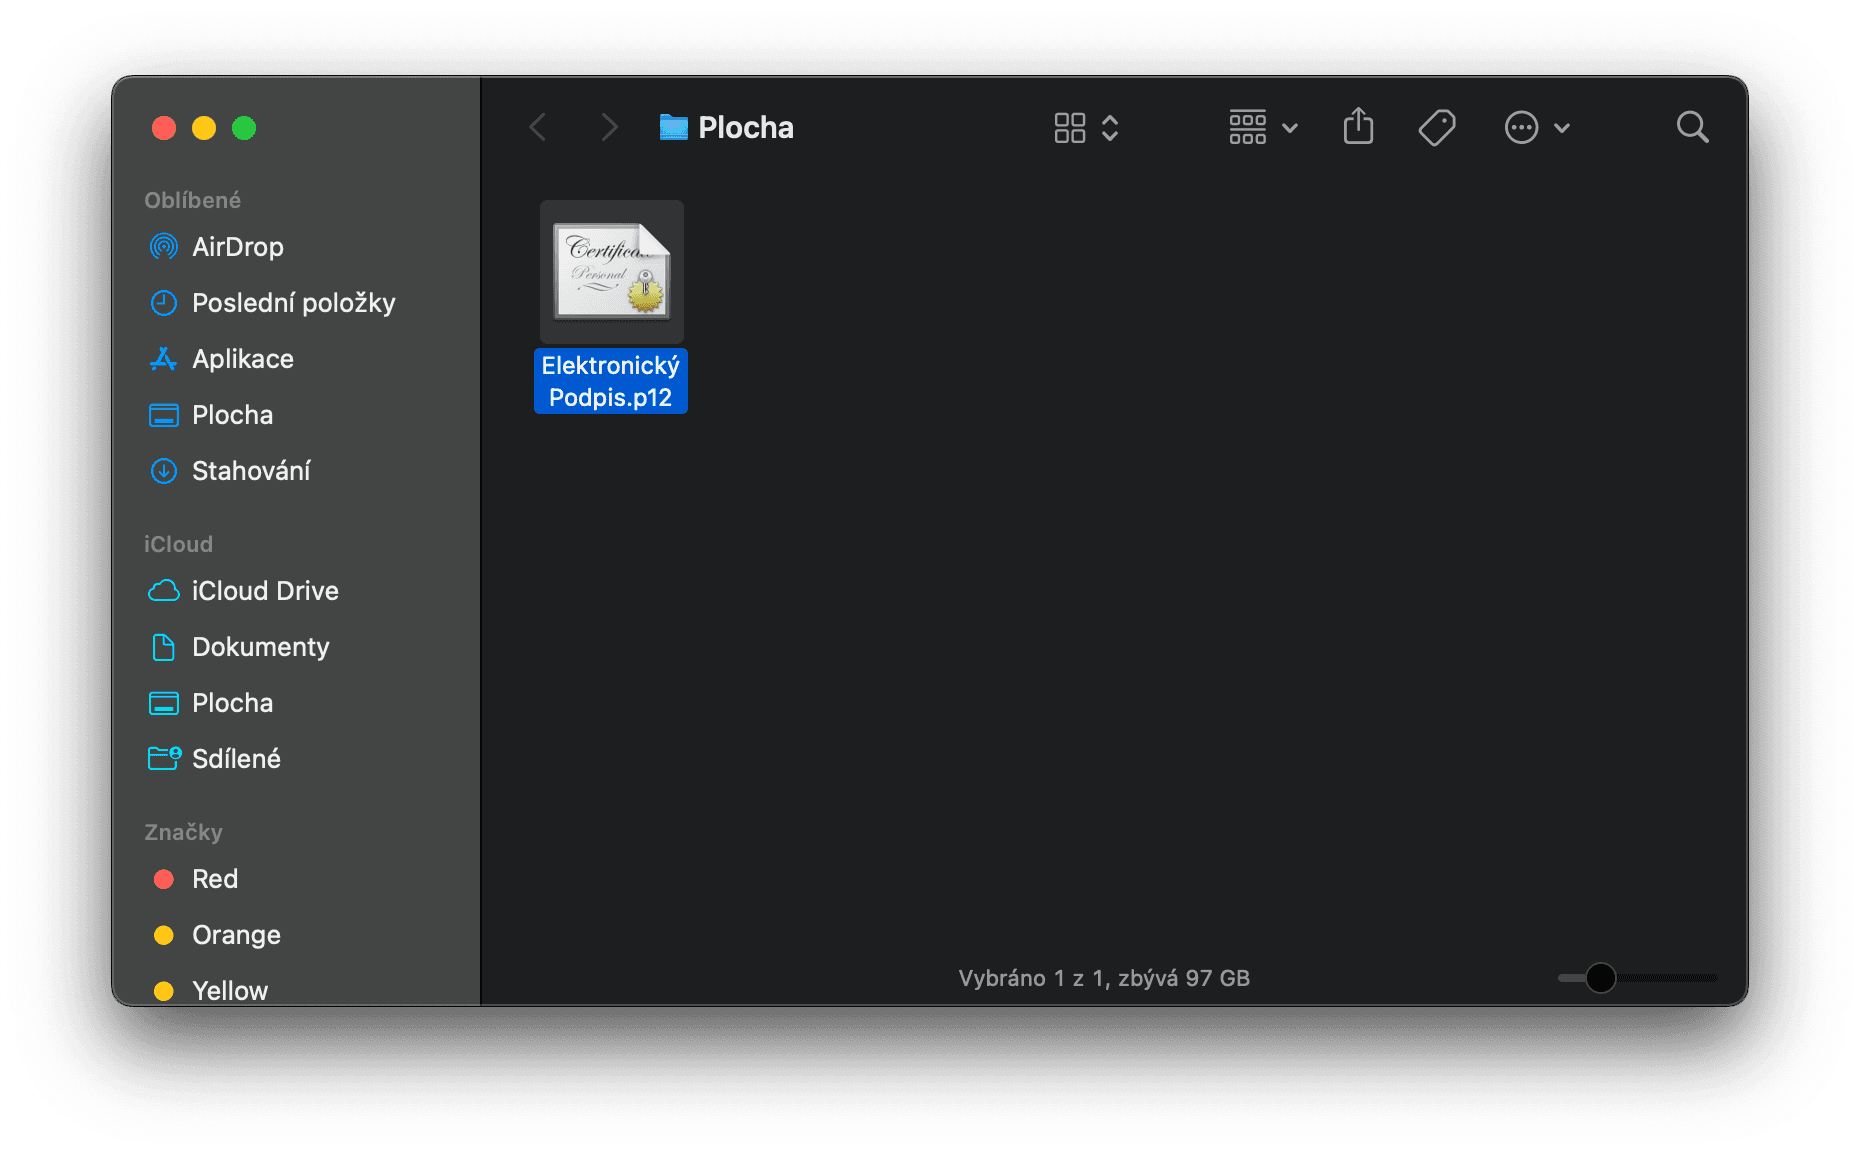The height and width of the screenshot is (1154, 1860).
Task: Open the view mode switcher dropdown
Action: tap(1086, 127)
